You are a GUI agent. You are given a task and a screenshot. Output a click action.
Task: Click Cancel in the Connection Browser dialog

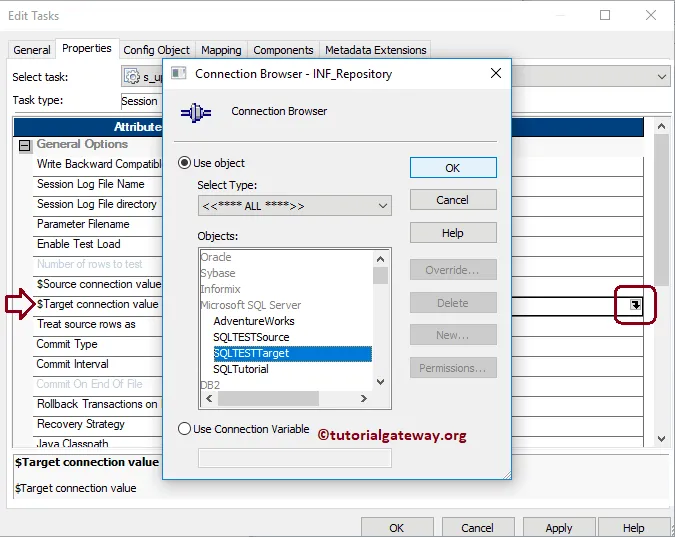(x=452, y=200)
